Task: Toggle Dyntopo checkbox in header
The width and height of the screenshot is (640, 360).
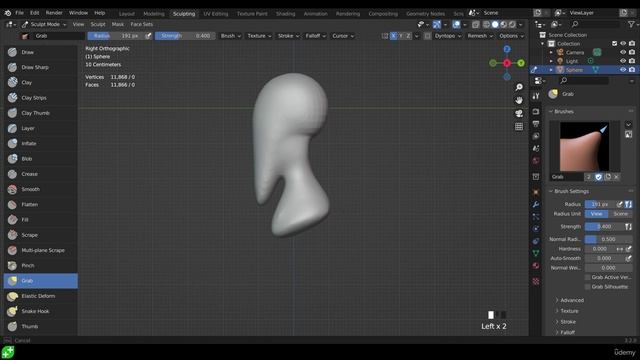Action: click(427, 36)
